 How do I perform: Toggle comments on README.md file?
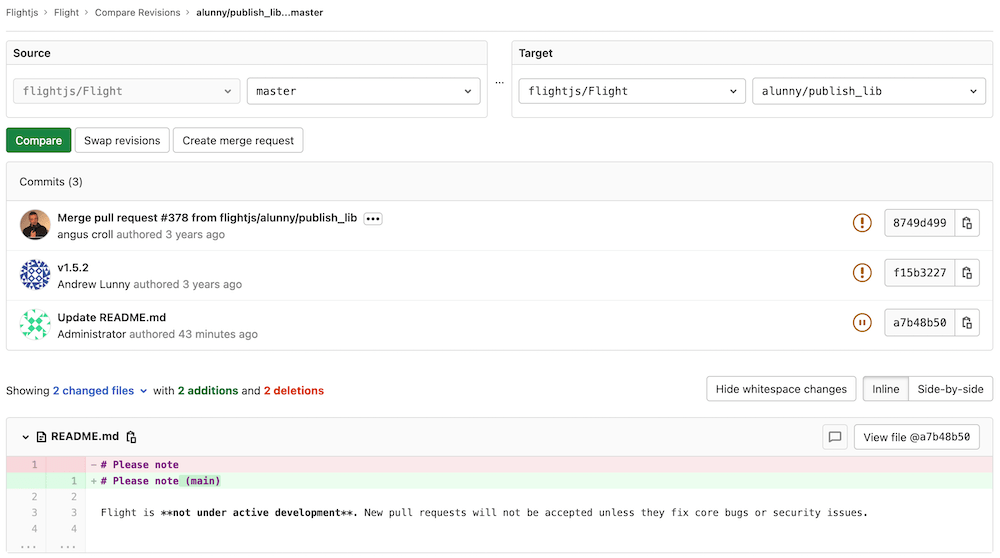coord(834,437)
